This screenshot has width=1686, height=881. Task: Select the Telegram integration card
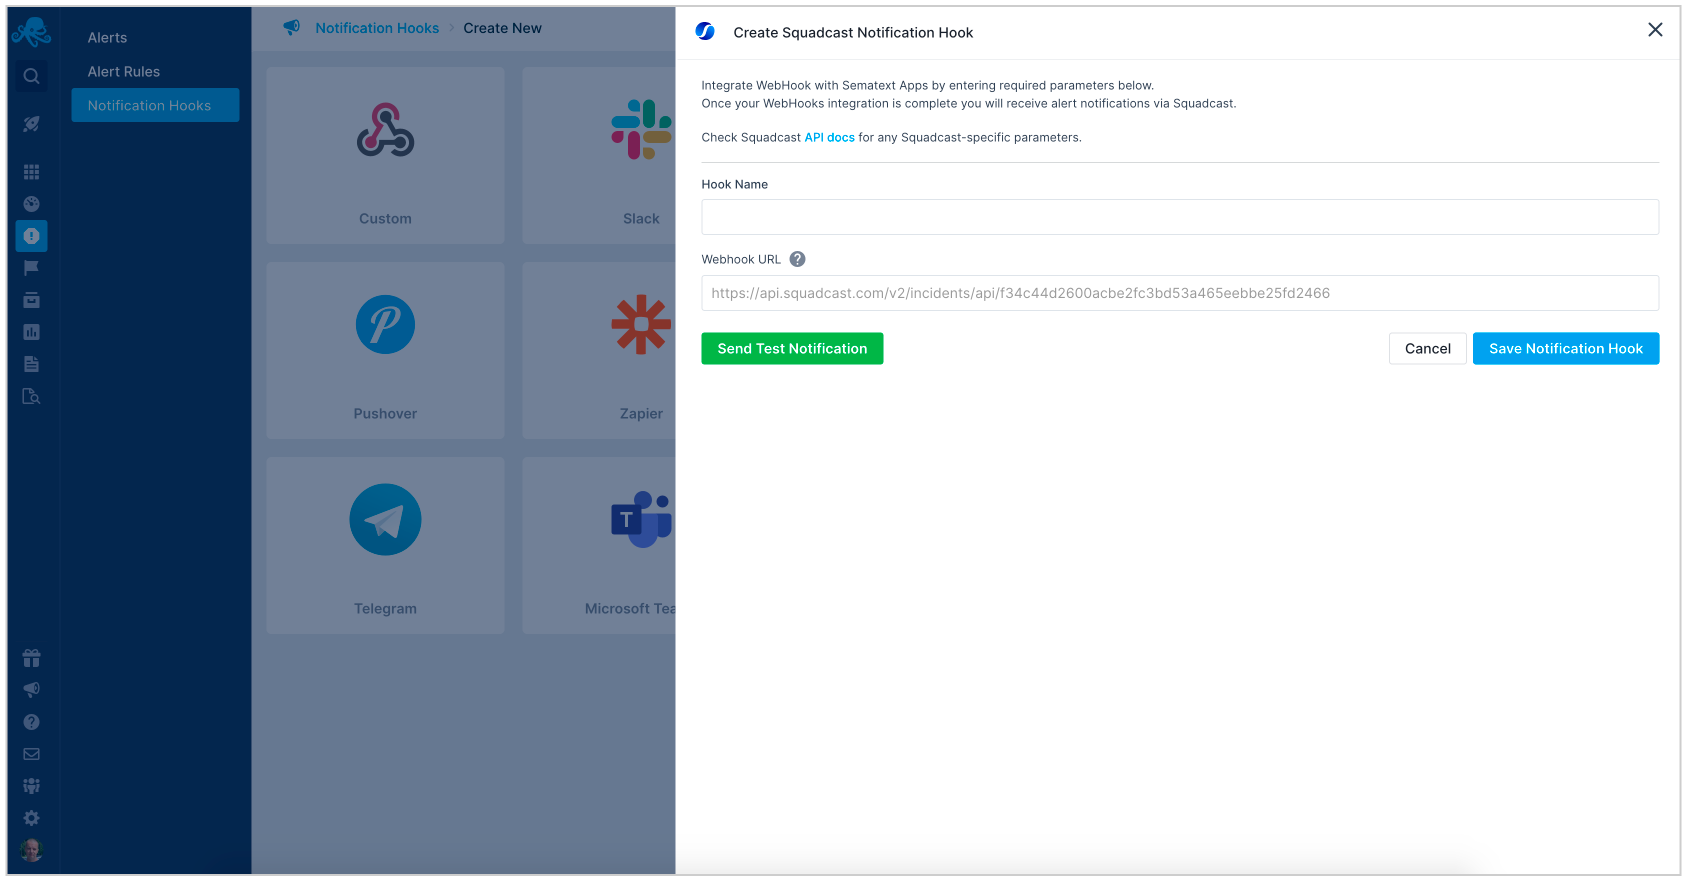[x=385, y=545]
